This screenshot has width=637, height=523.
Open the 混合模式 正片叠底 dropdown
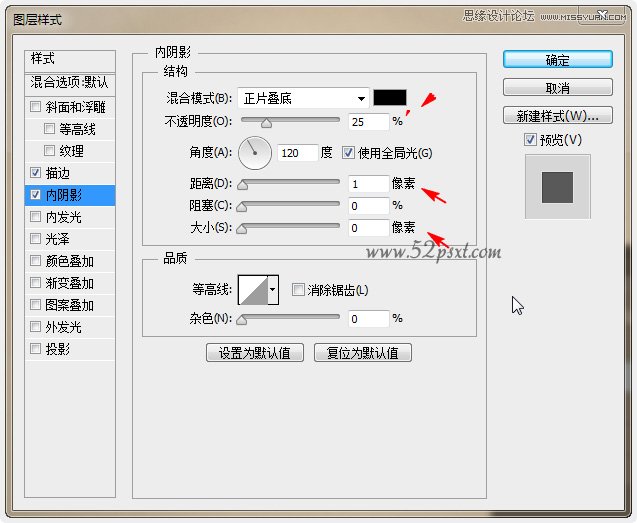coord(303,98)
